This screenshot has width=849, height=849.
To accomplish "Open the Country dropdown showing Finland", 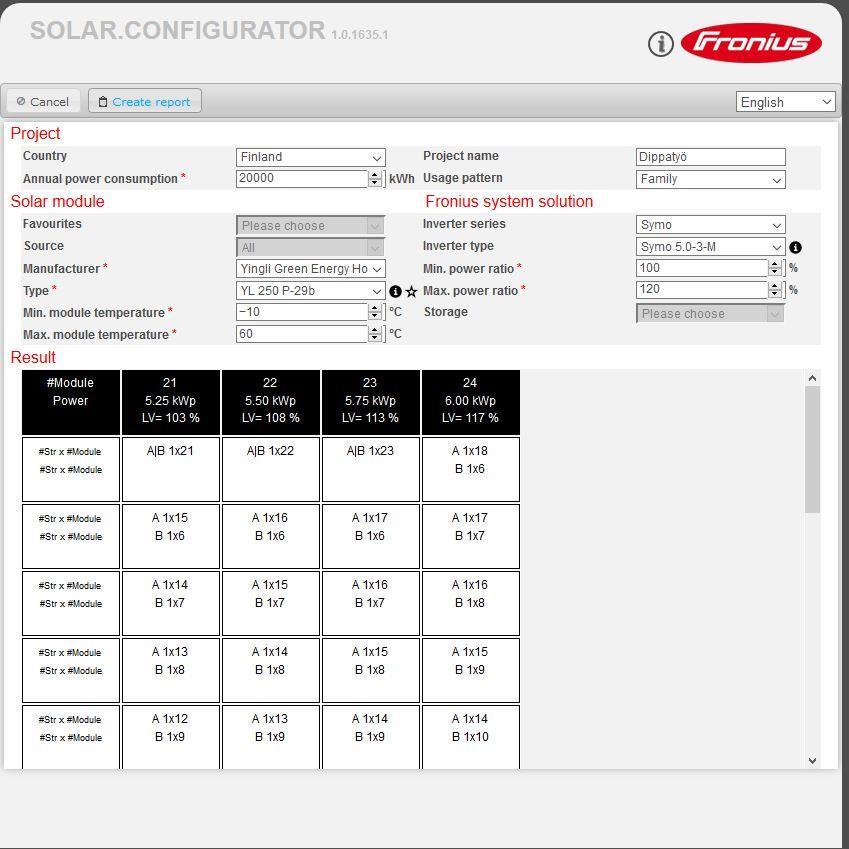I will pos(310,157).
